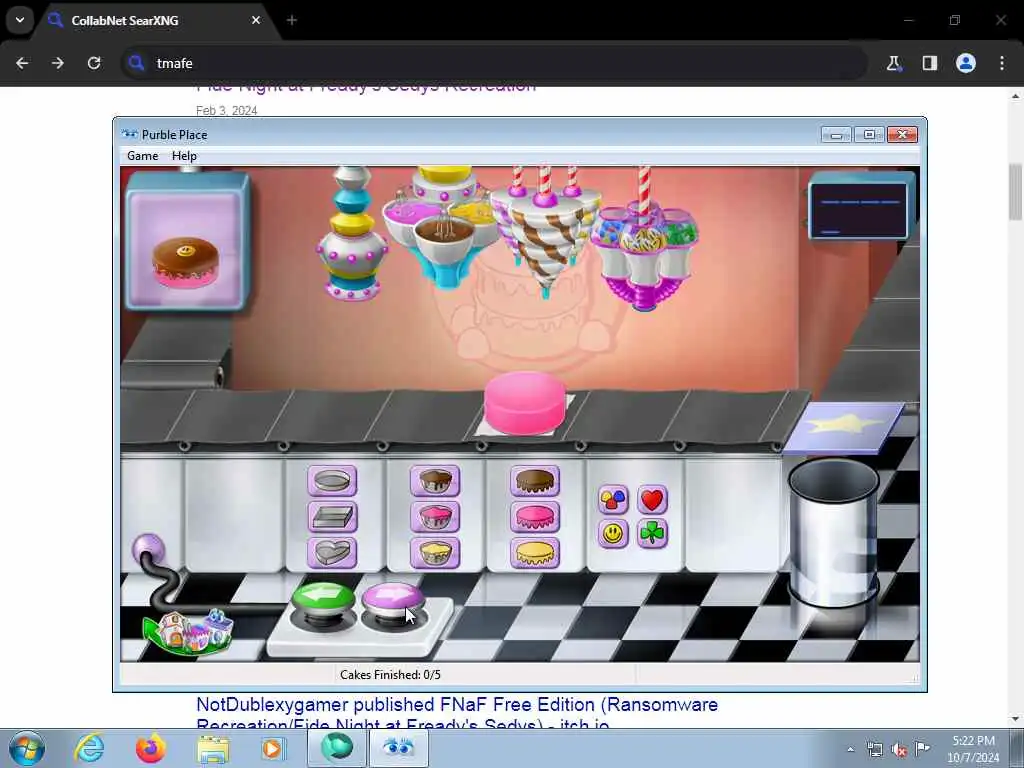The height and width of the screenshot is (768, 1024).
Task: Close the CollabNet SearXNG tab
Action: (x=256, y=20)
